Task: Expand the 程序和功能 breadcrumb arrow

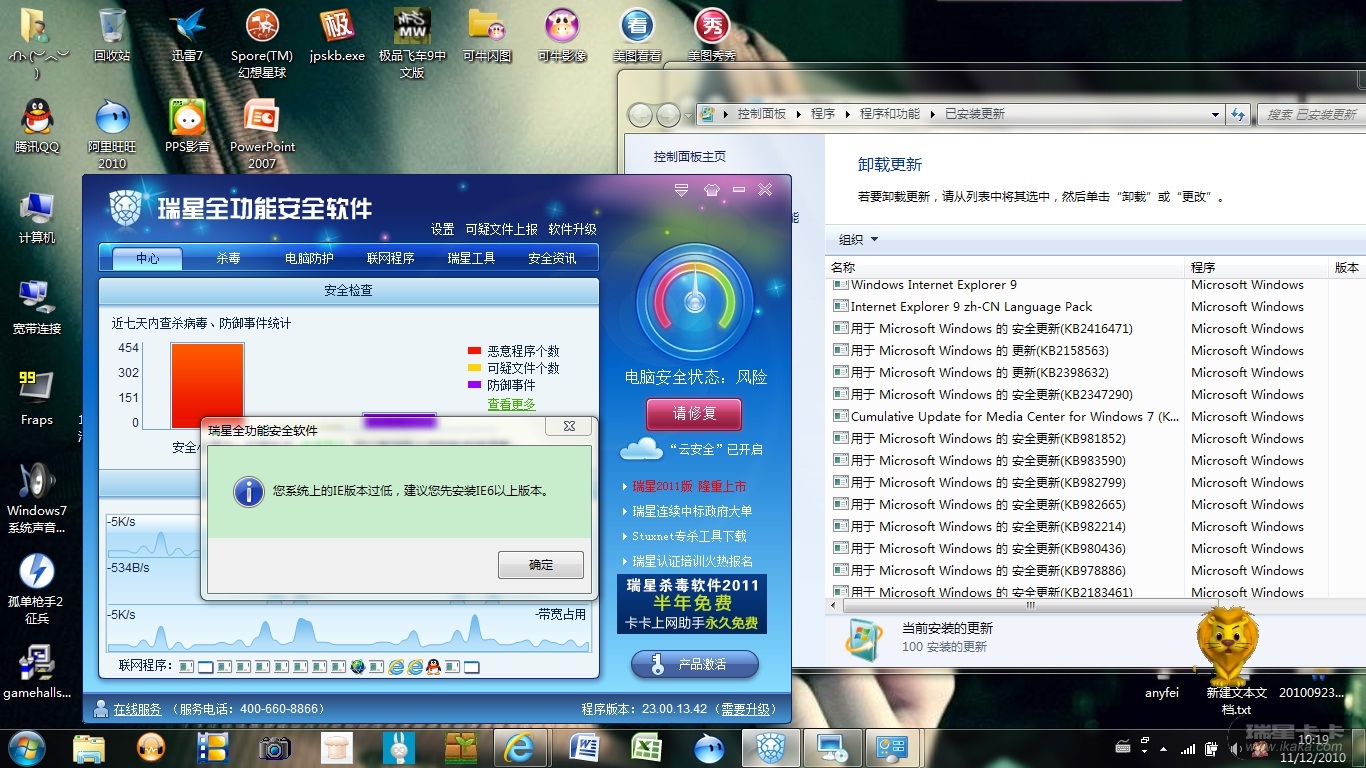Action: (x=932, y=114)
